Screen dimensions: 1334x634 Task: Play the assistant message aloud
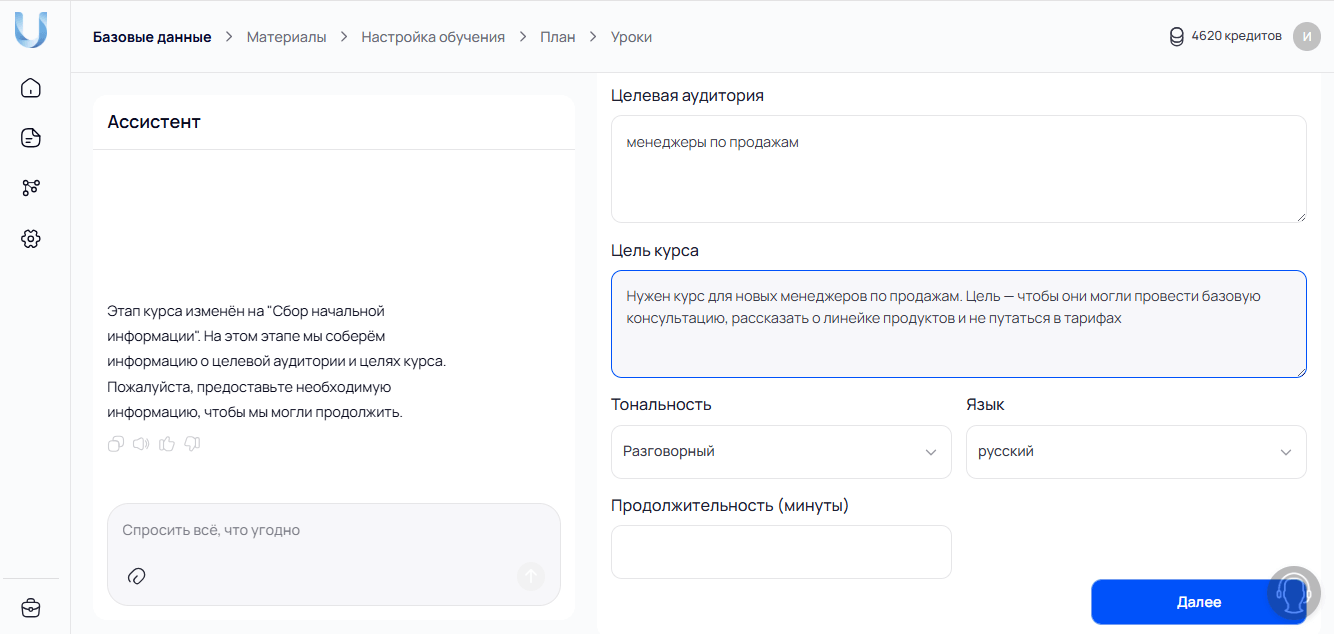pyautogui.click(x=141, y=443)
